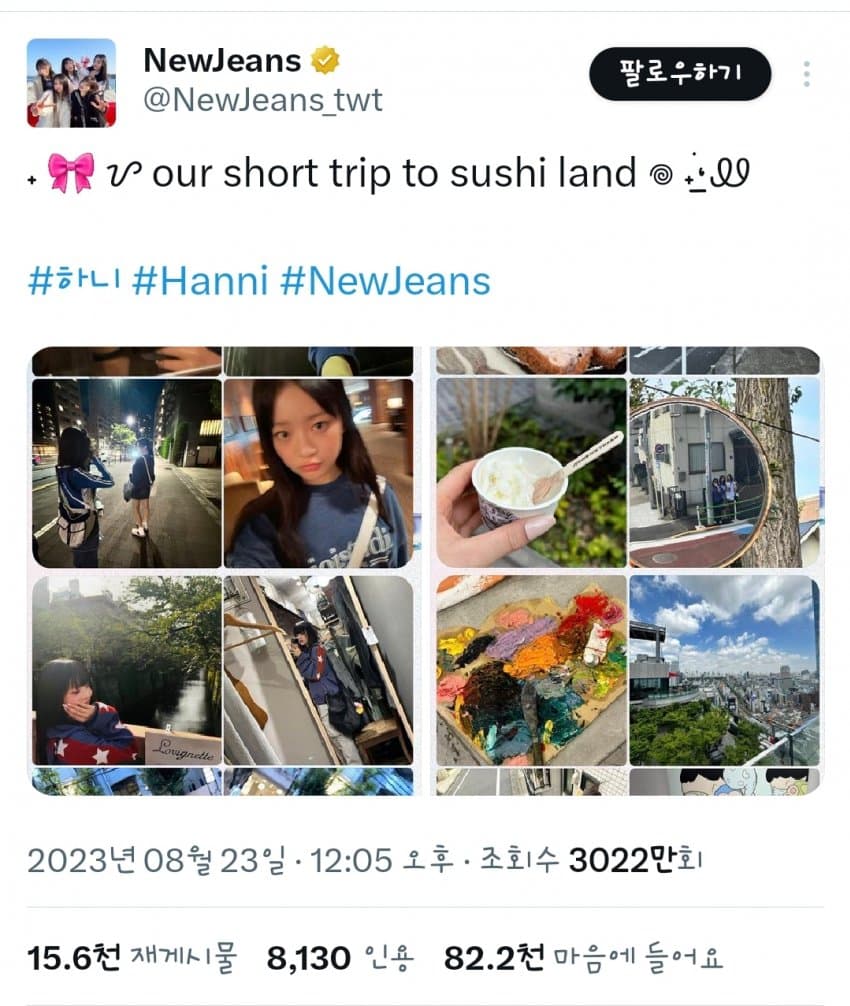This screenshot has width=850, height=1006.
Task: Open the round street mirror photo
Action: (x=724, y=473)
